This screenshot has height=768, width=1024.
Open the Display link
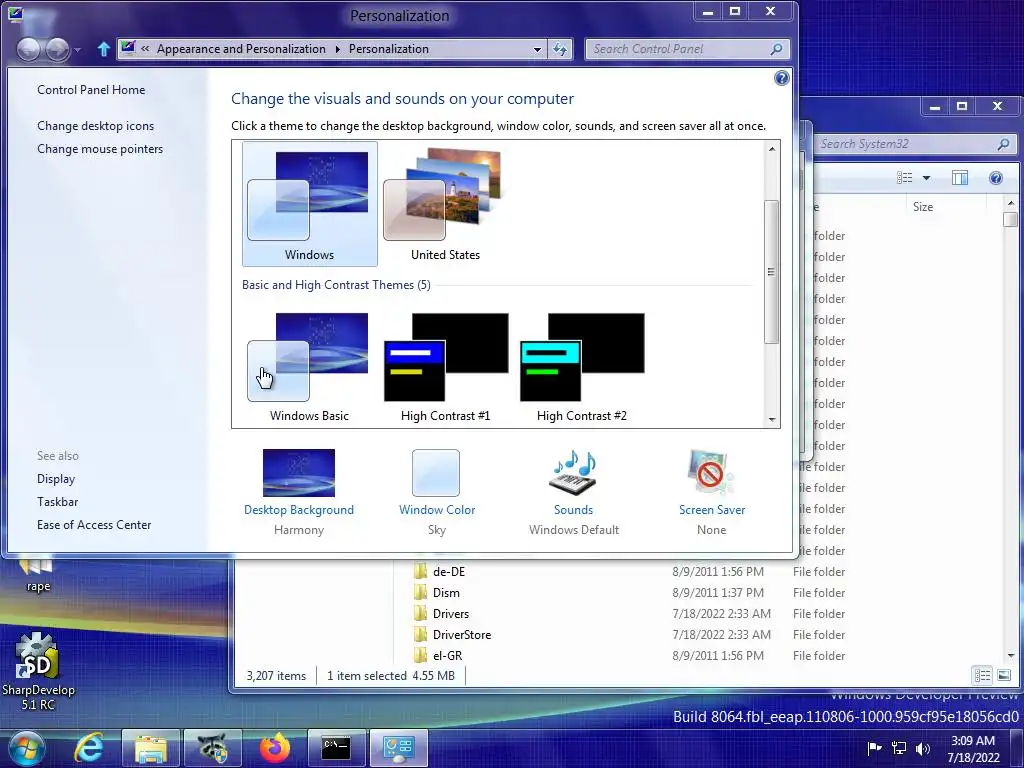tap(56, 479)
